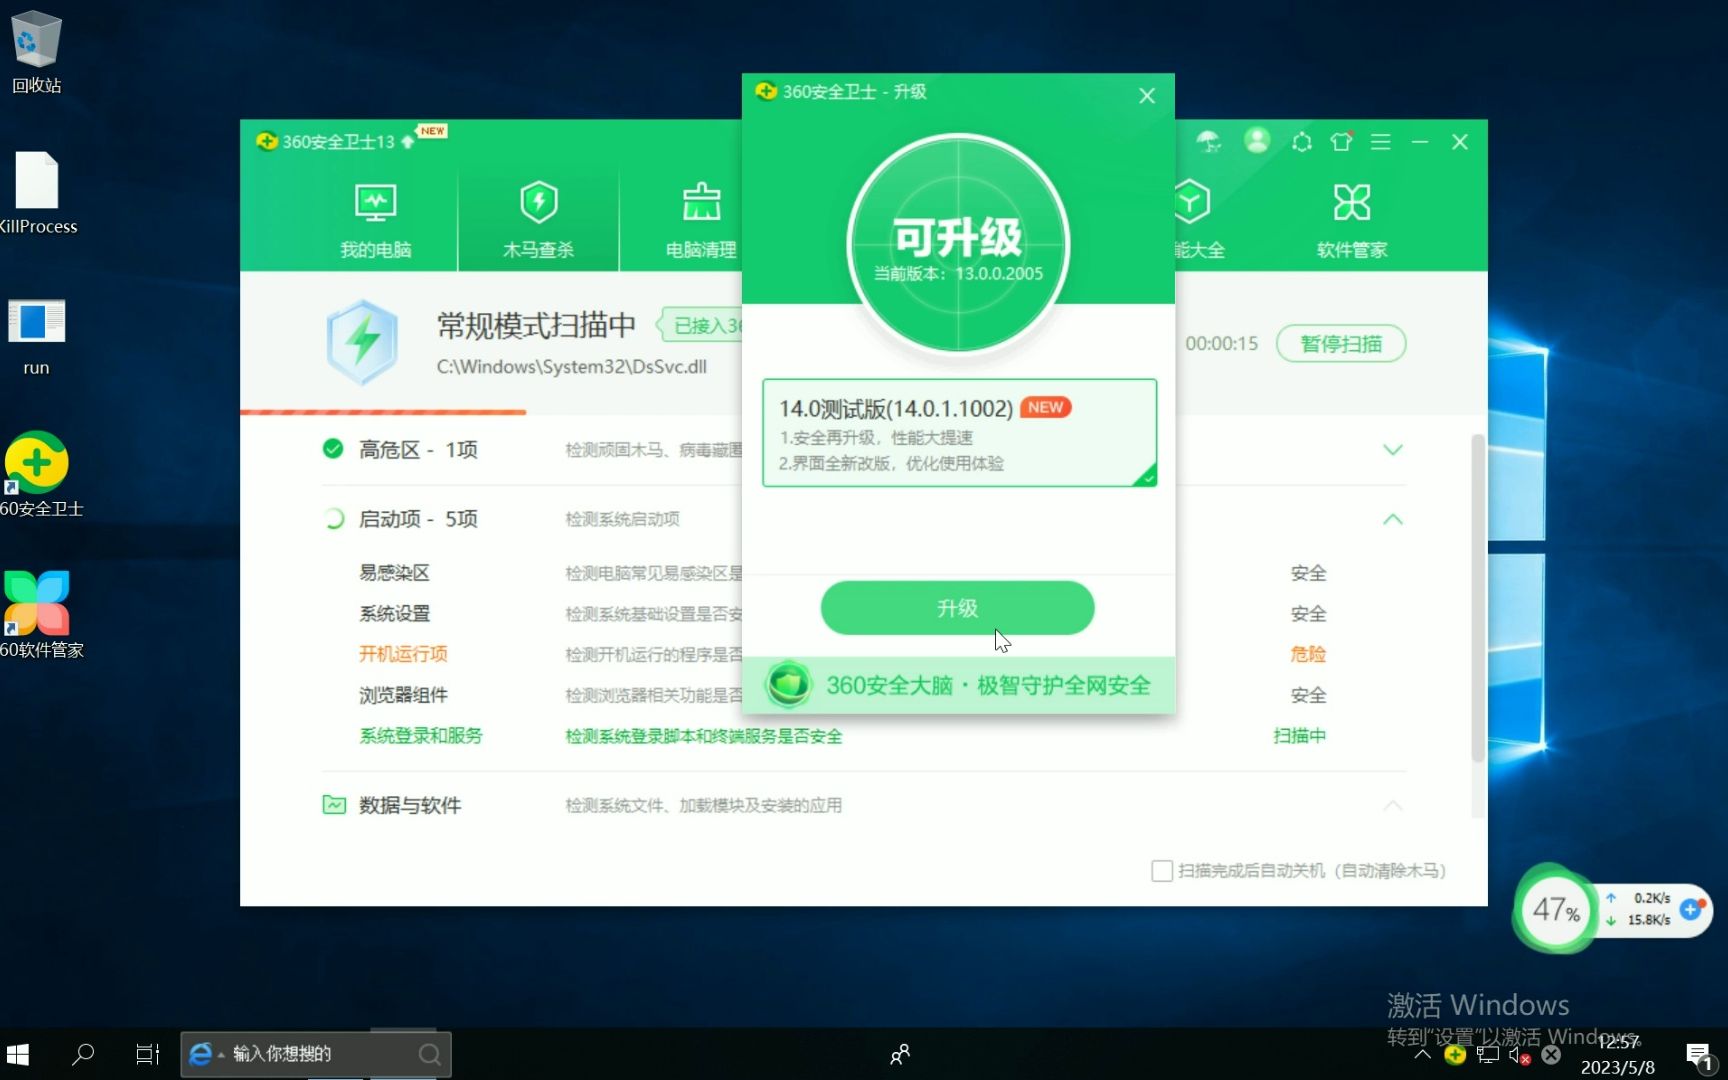Open the taskbar clock and date

click(x=1618, y=1055)
